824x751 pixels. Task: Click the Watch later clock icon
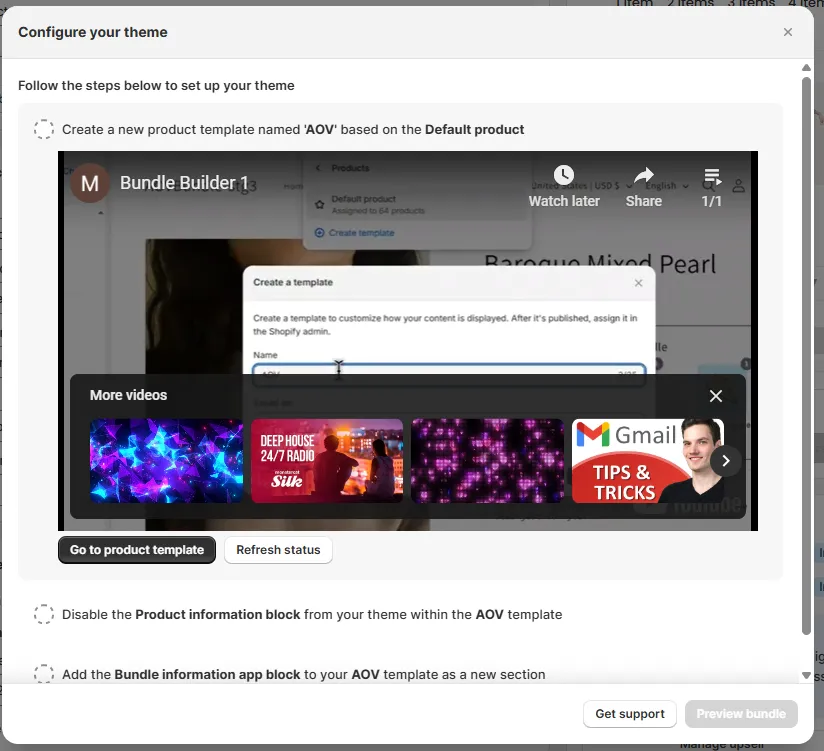pos(564,175)
